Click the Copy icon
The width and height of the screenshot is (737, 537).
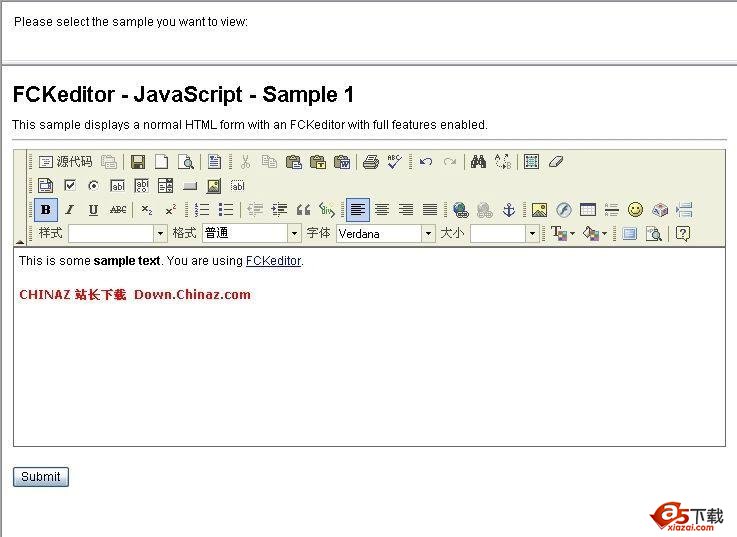click(269, 162)
